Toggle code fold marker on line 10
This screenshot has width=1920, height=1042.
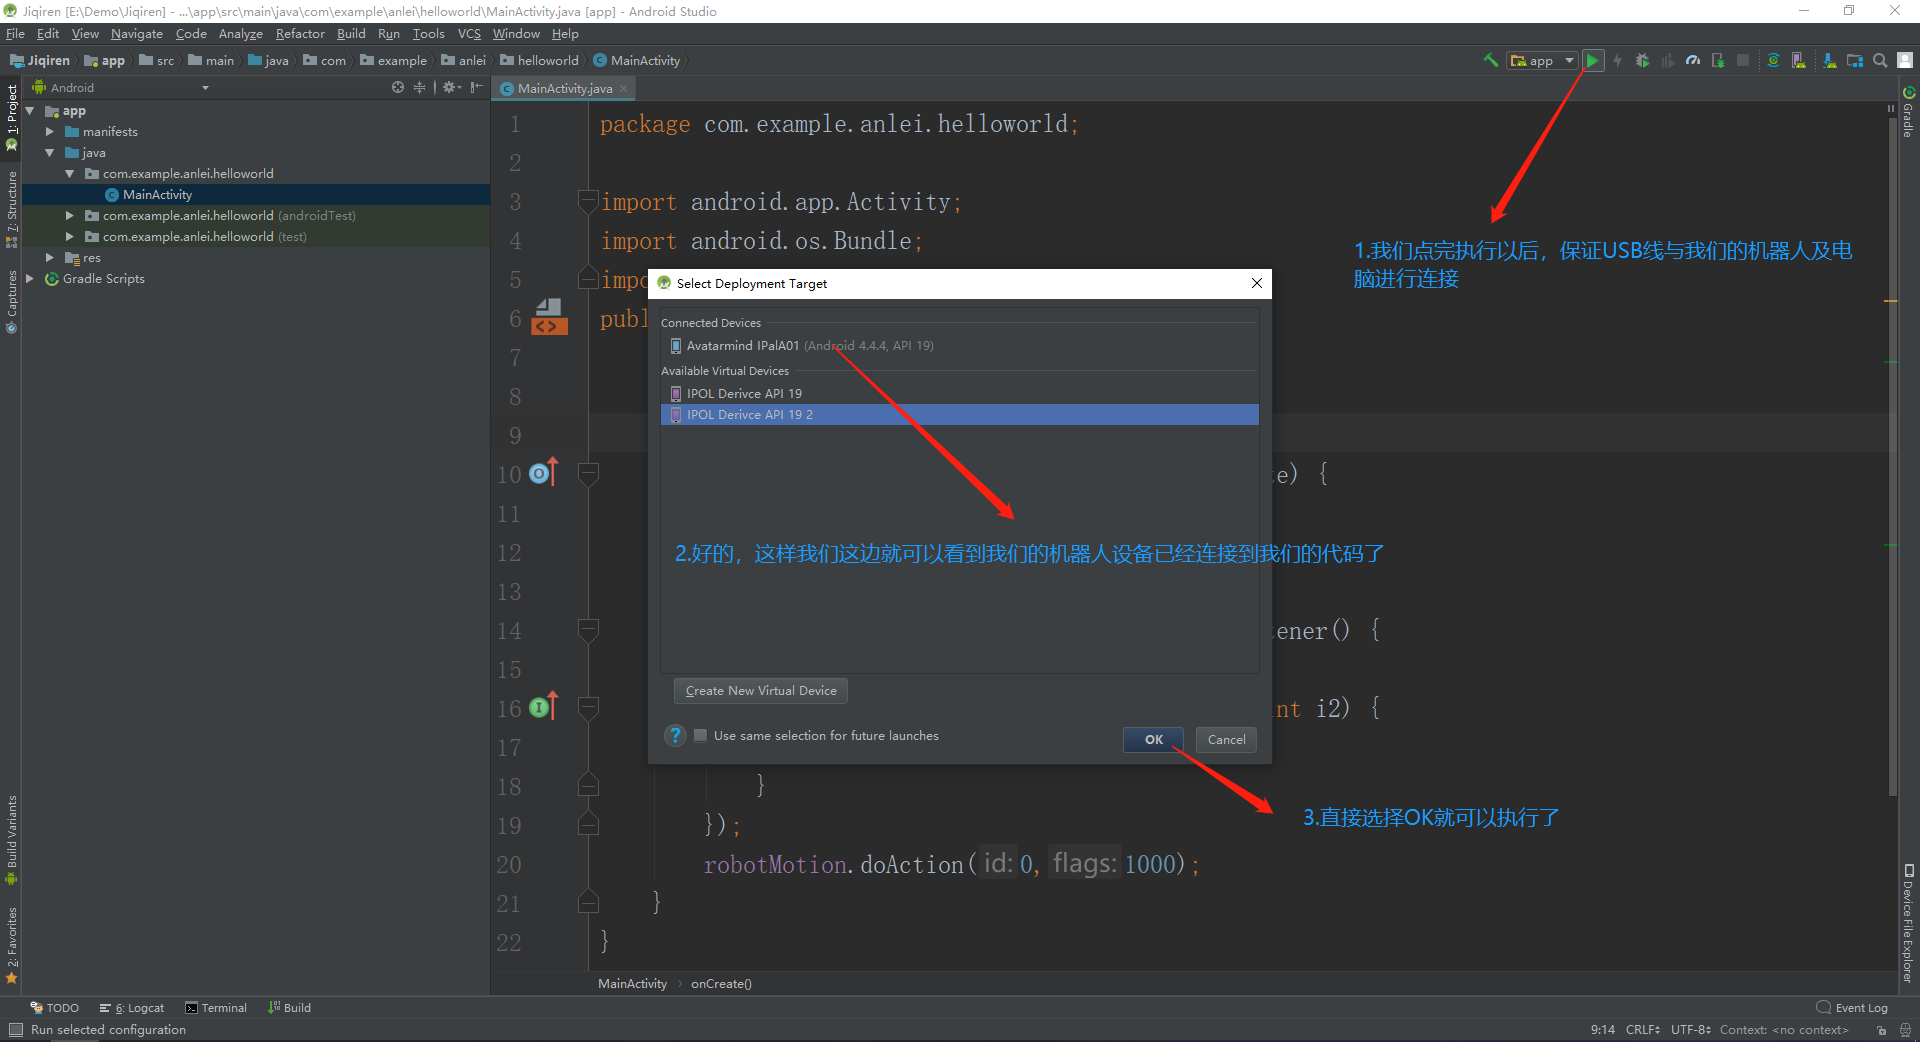[589, 474]
